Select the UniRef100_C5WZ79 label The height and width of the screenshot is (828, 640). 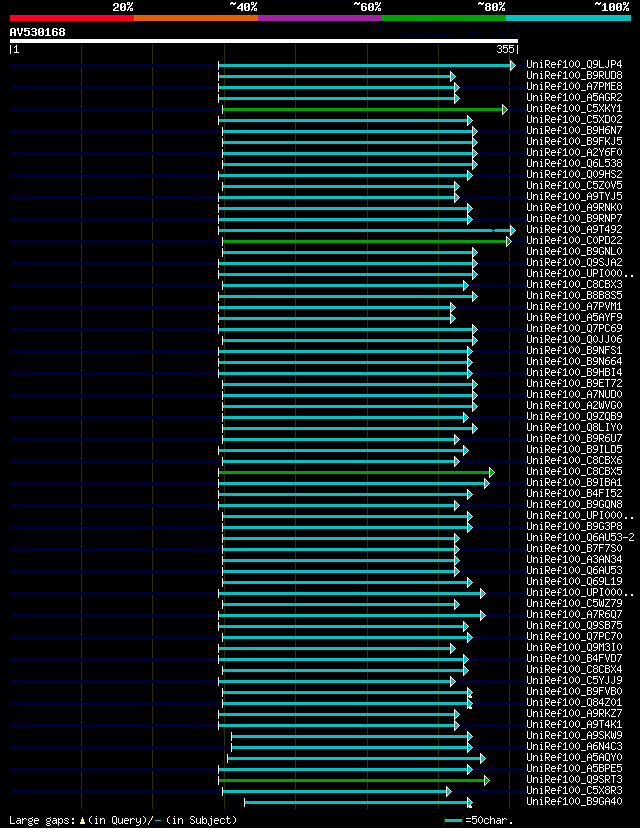[x=574, y=604]
